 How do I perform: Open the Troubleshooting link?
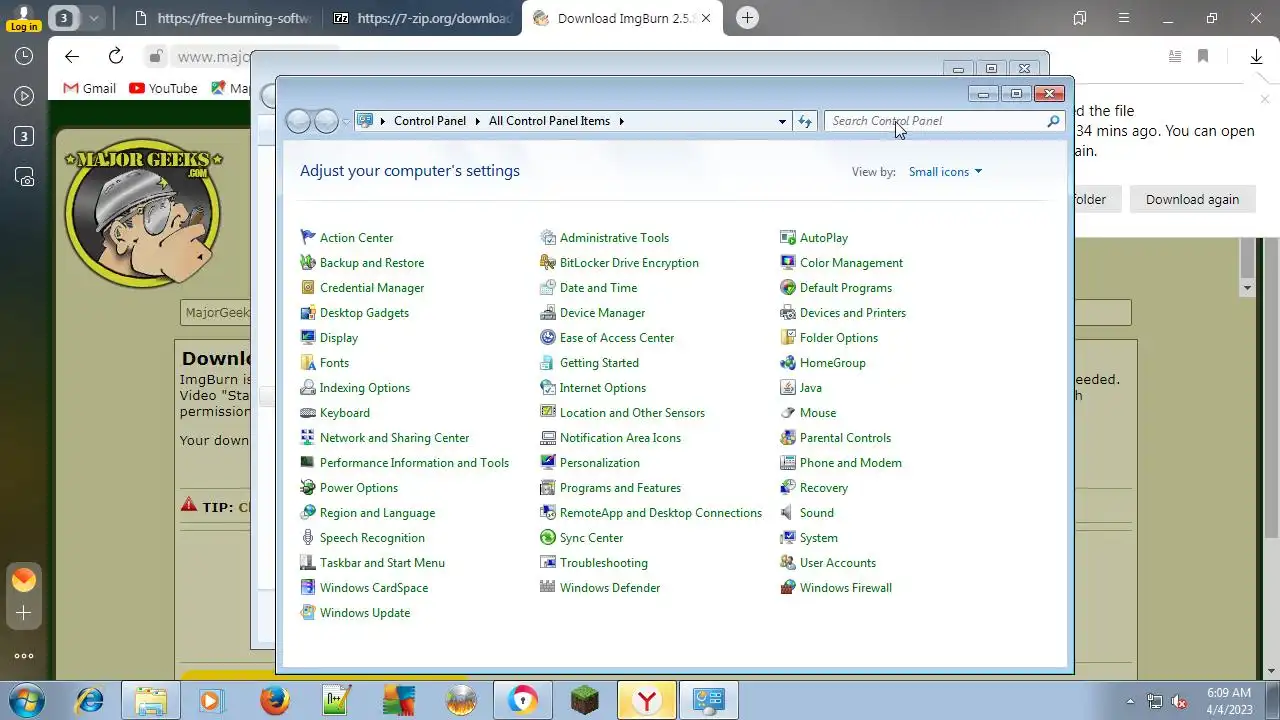click(x=604, y=563)
